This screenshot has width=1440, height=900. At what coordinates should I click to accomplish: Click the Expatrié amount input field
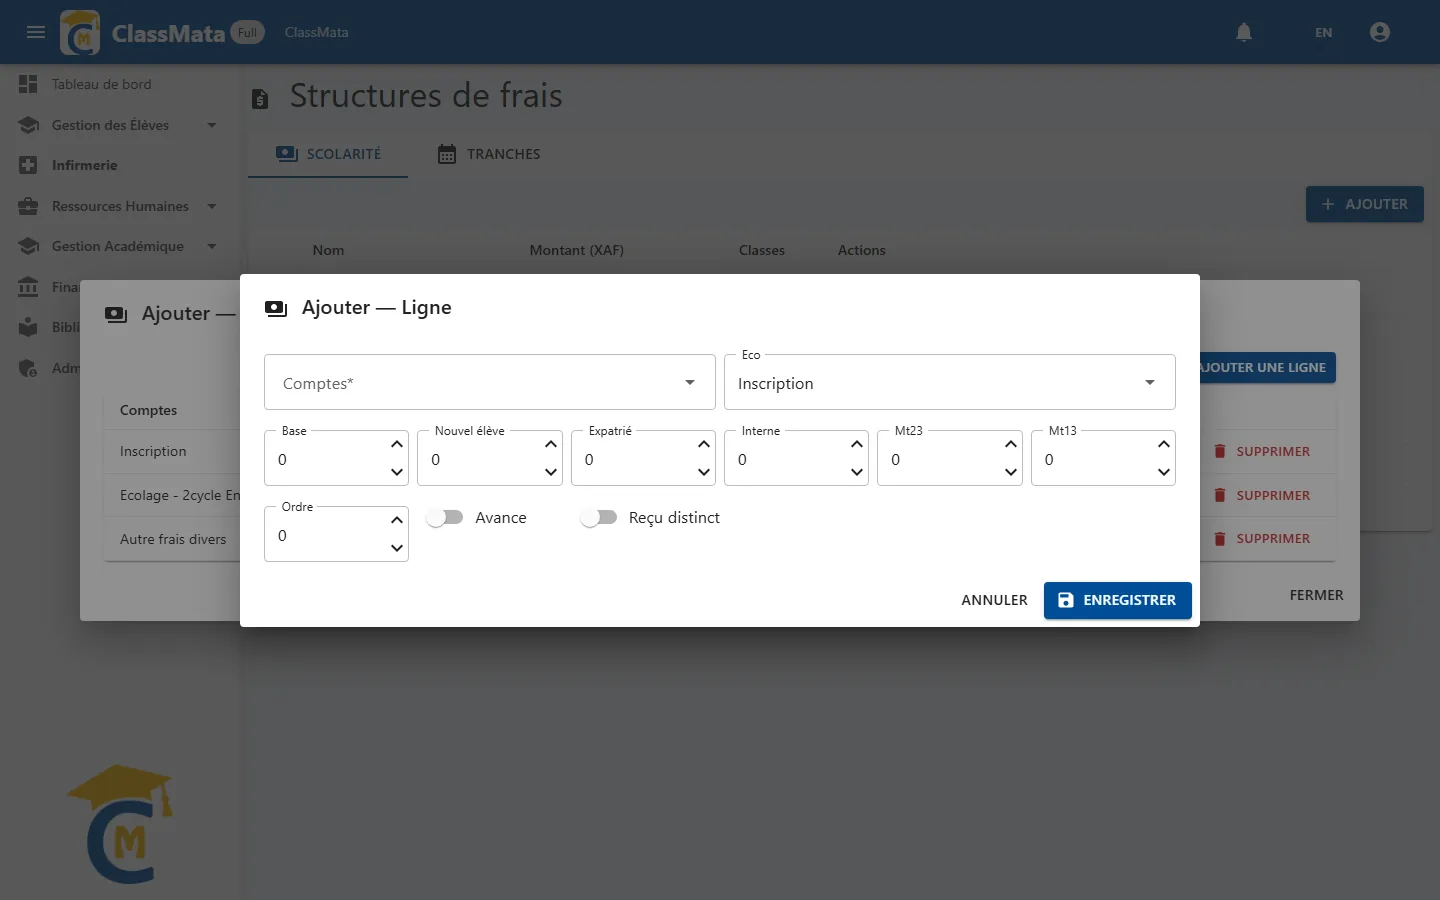[x=635, y=459]
